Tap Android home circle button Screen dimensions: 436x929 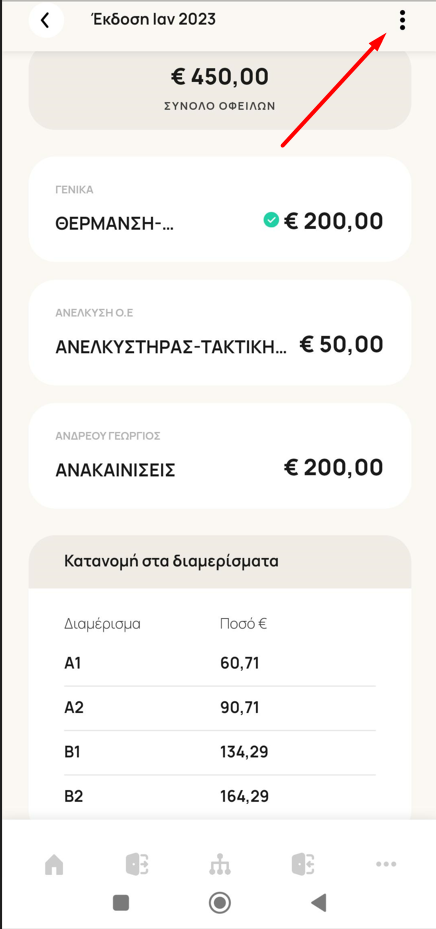(220, 902)
